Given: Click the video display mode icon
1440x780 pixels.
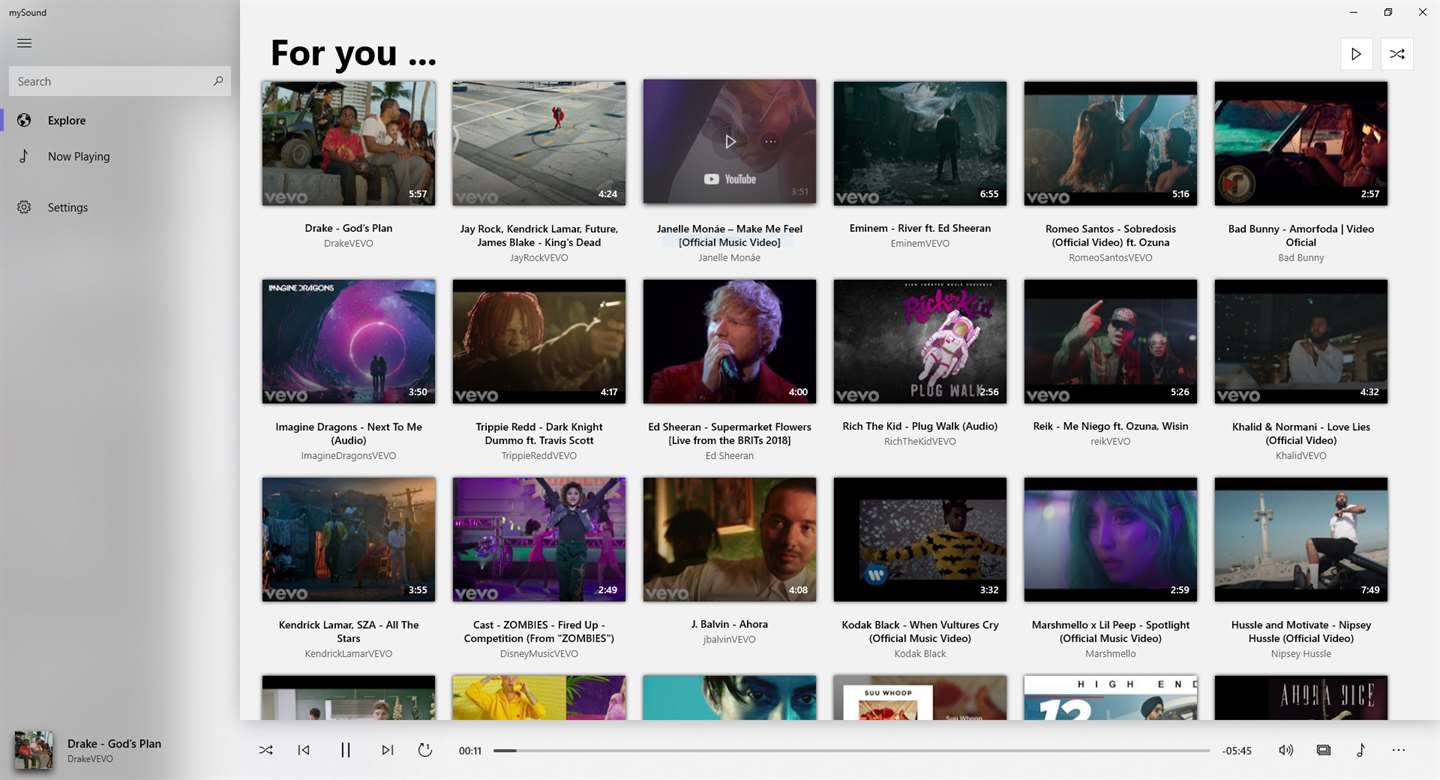Looking at the screenshot, I should [x=1323, y=750].
